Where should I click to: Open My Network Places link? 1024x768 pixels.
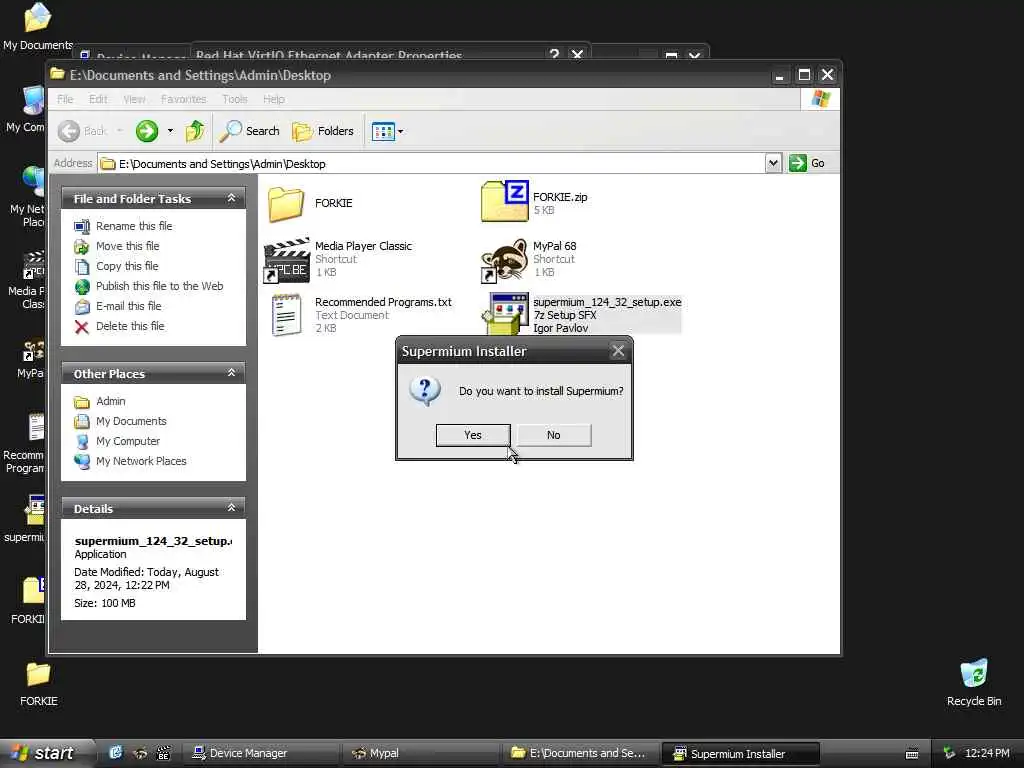click(x=141, y=461)
